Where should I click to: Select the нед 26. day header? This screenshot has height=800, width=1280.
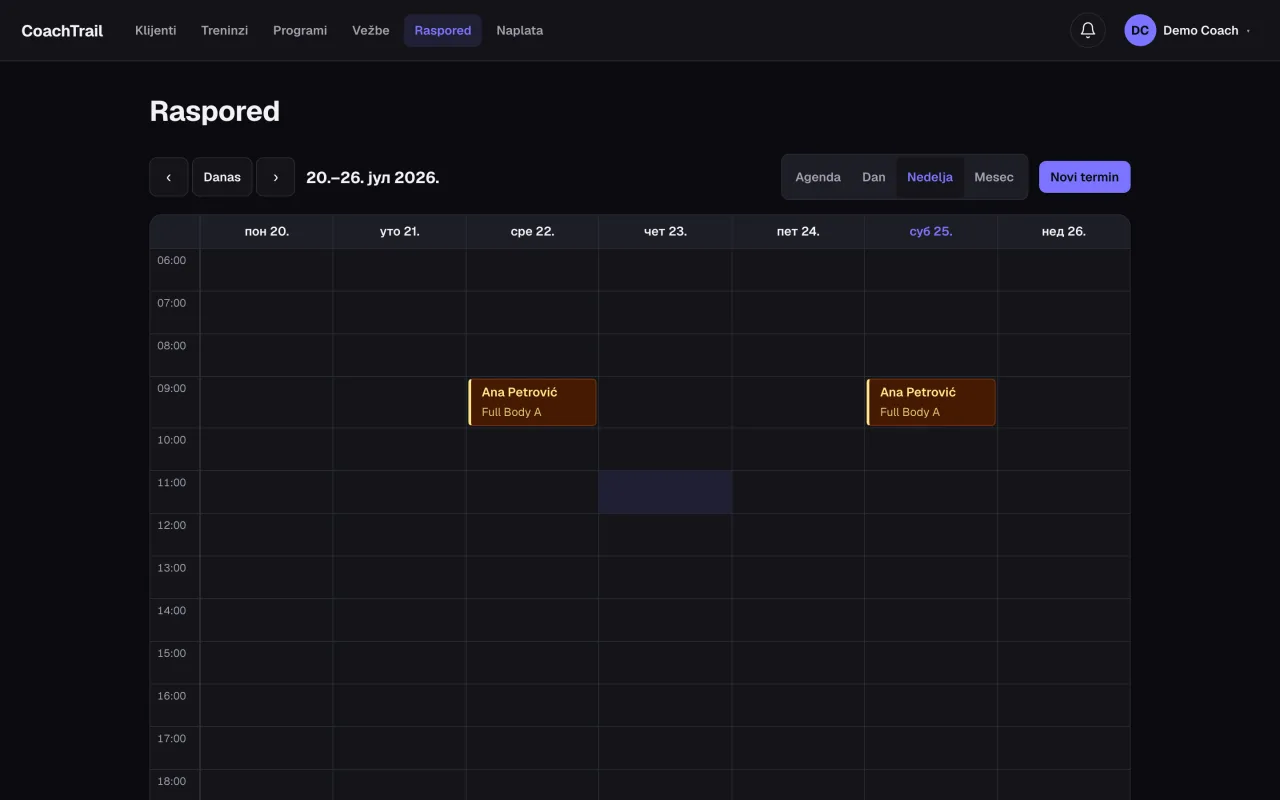[x=1064, y=231]
